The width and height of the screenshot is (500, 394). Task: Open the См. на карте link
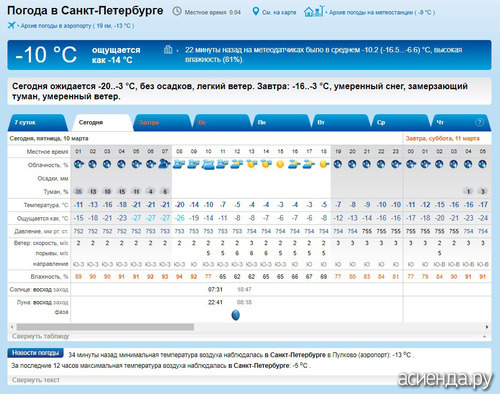279,12
